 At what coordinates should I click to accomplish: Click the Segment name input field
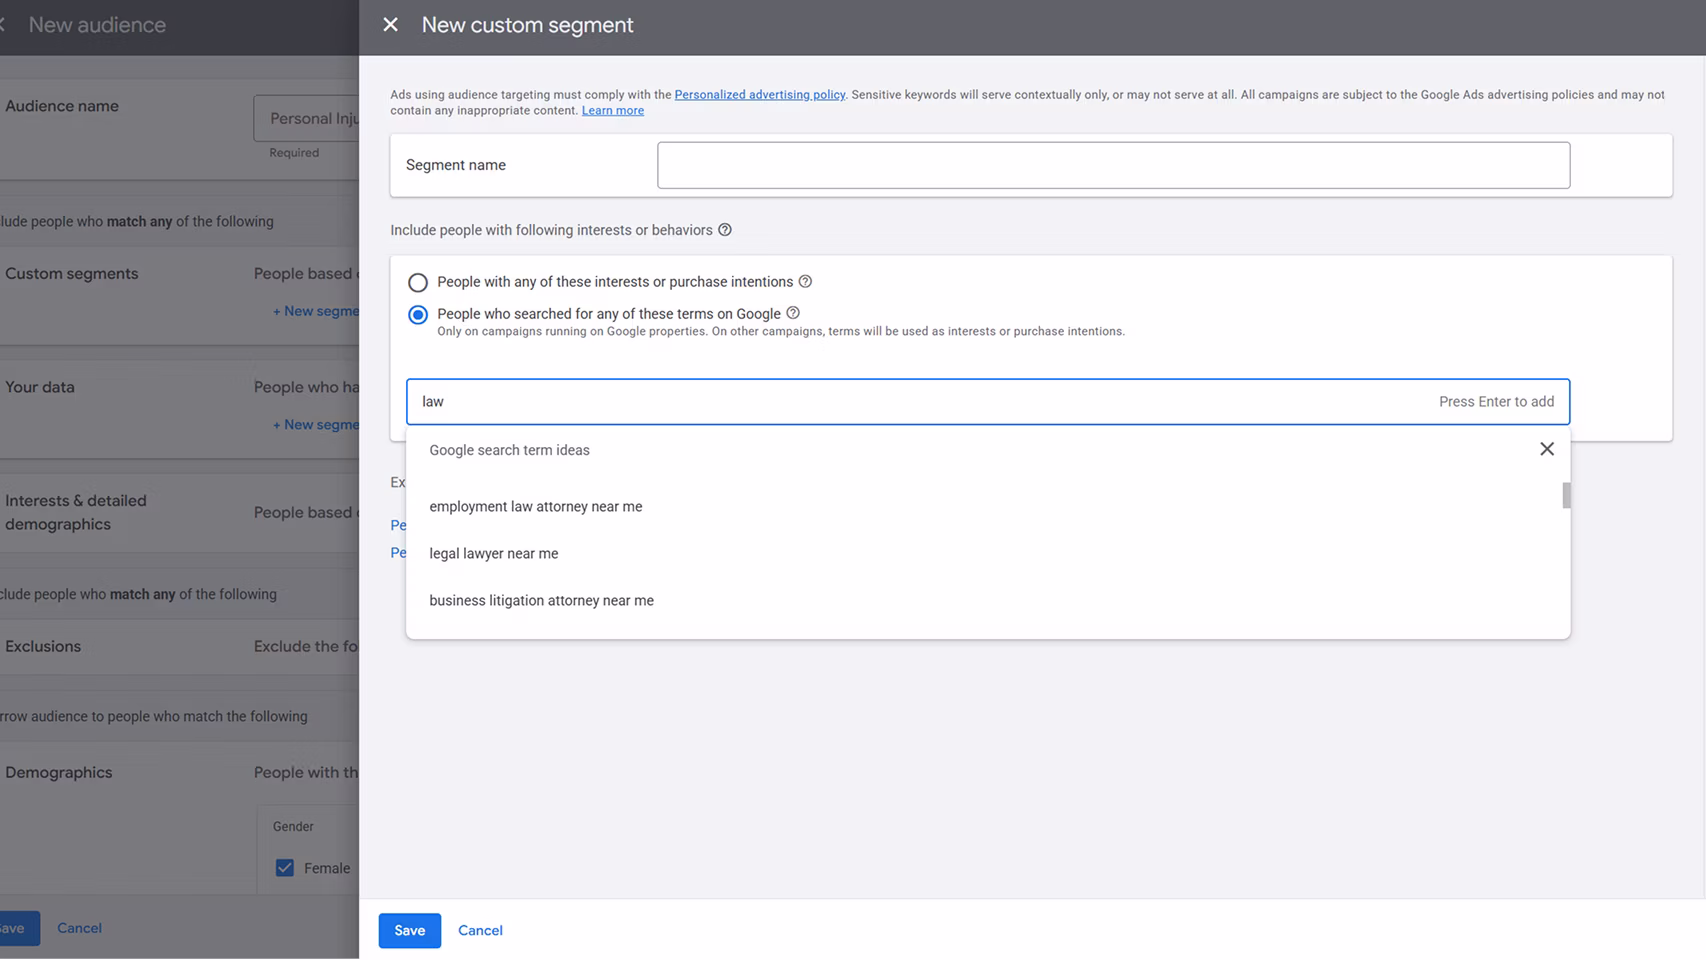1113,165
